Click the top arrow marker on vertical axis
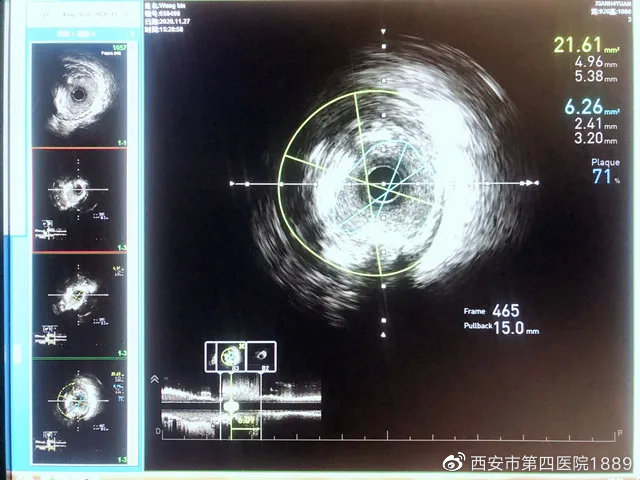Screen dimensions: 640x480 pos(383,31)
